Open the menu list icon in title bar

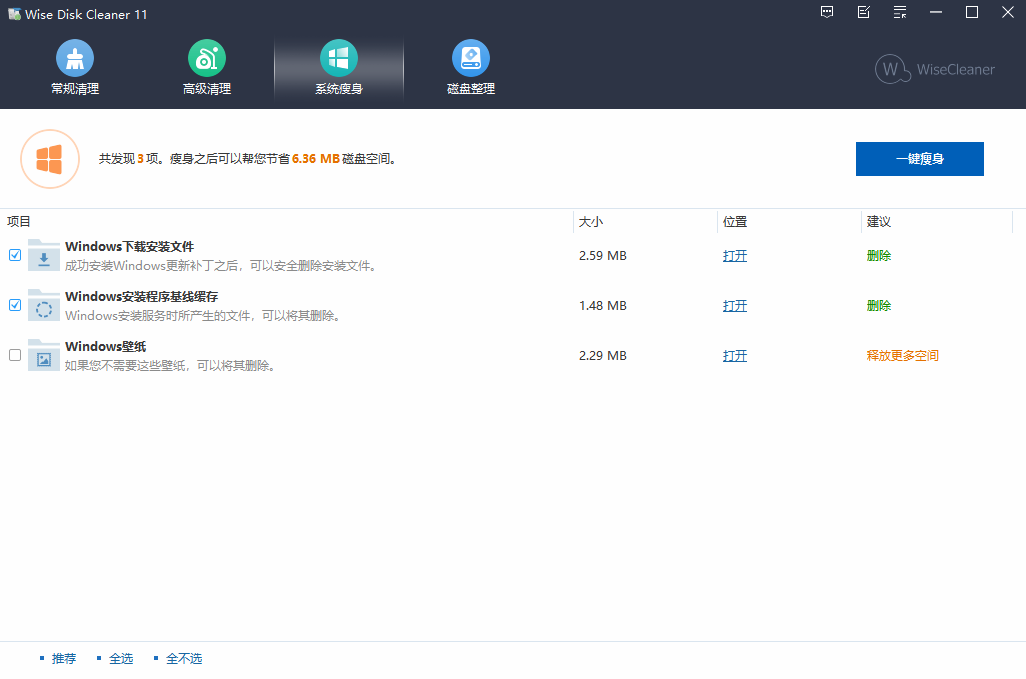[900, 12]
